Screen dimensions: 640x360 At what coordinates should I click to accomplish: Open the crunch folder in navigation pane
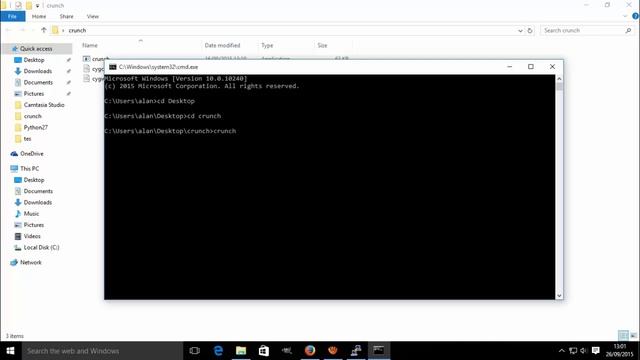coord(32,116)
